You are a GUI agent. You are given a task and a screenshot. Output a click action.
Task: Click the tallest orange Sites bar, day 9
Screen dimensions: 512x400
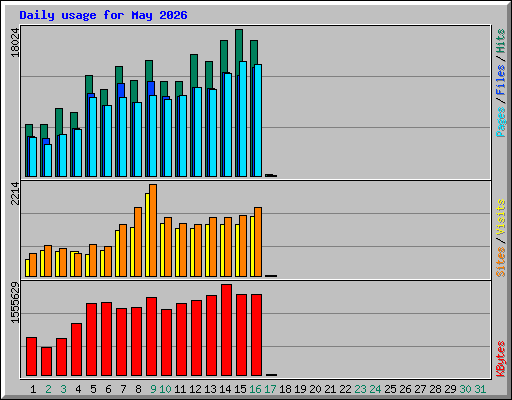(x=153, y=230)
